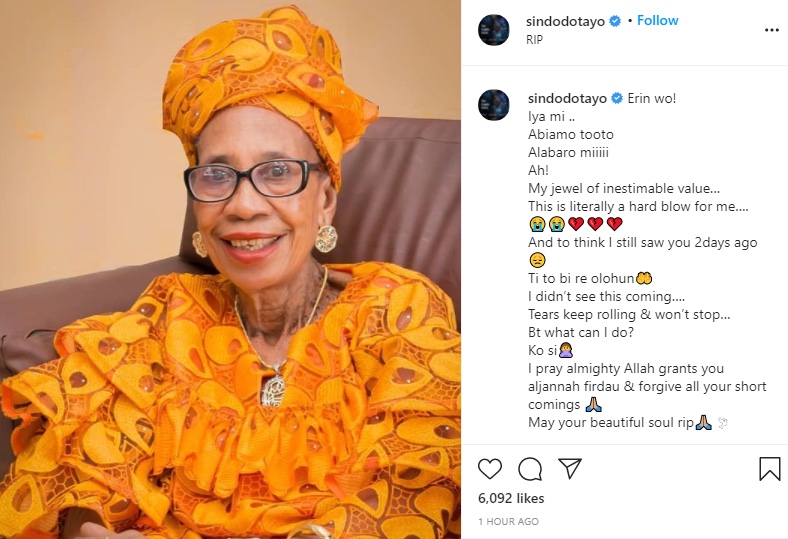Click the photo of woman in orange

point(230,270)
